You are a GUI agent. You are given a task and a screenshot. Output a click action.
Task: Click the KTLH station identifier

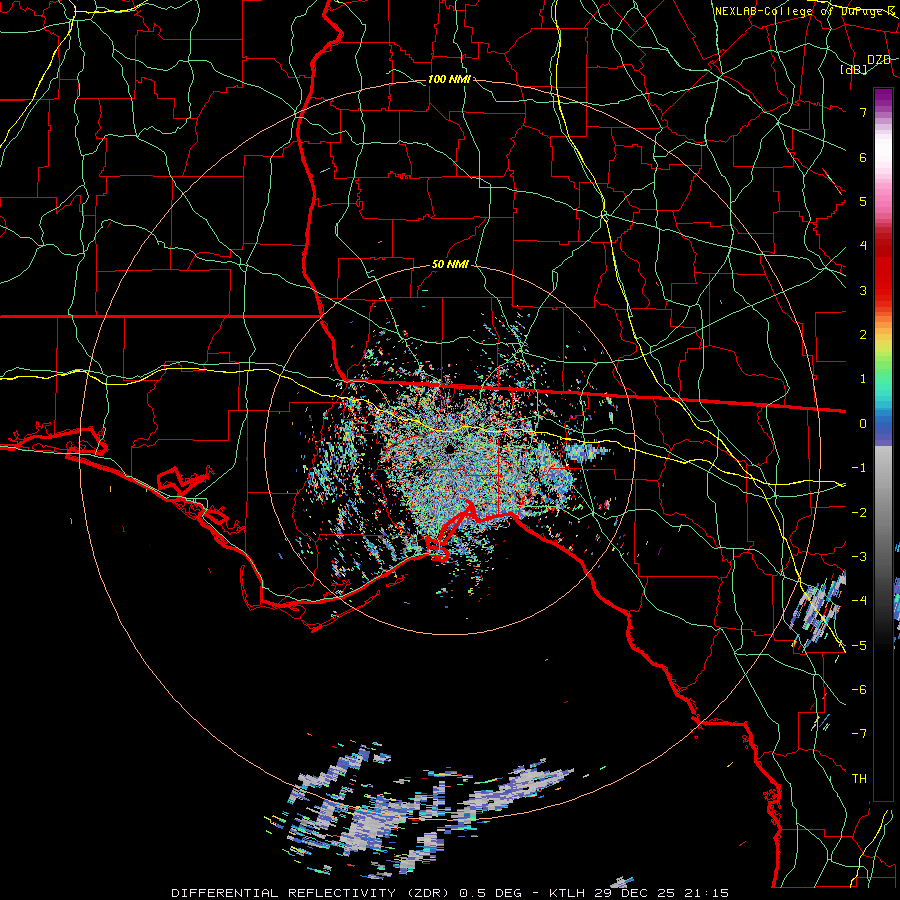click(568, 893)
